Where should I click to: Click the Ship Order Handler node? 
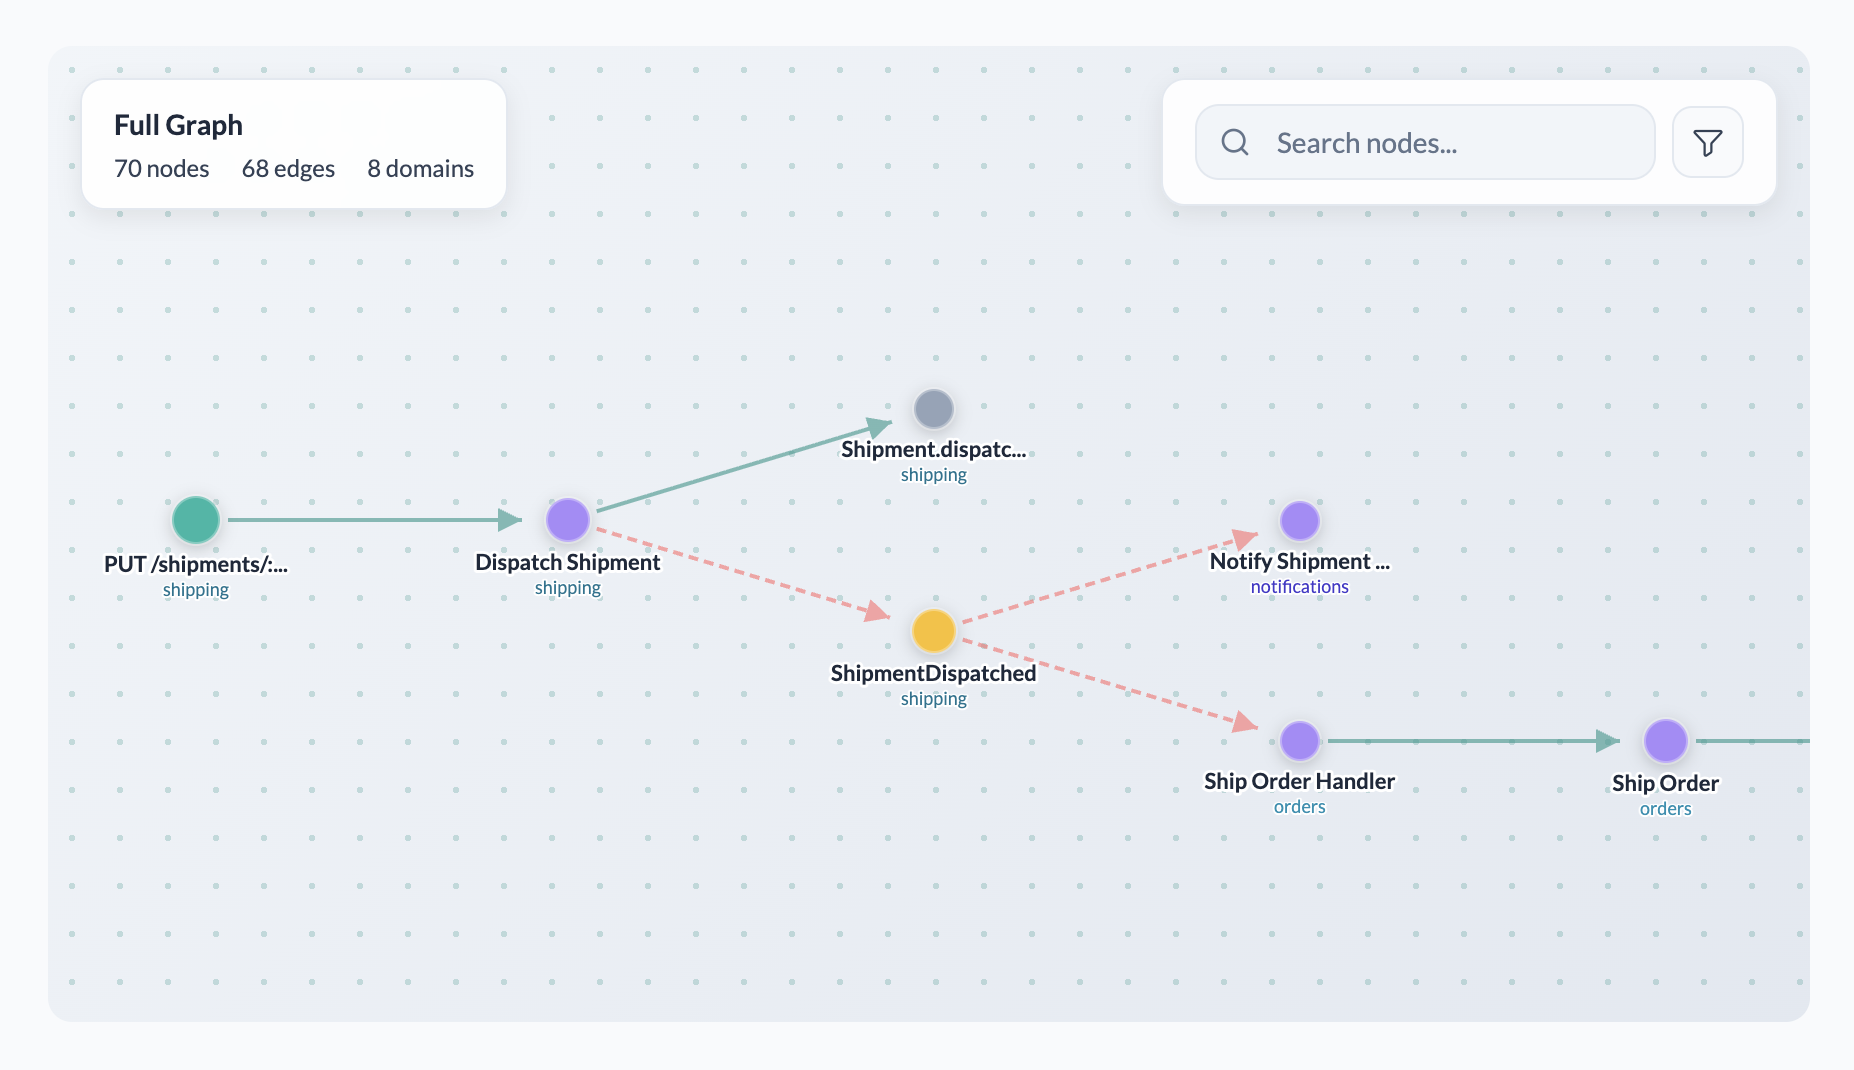(1299, 741)
